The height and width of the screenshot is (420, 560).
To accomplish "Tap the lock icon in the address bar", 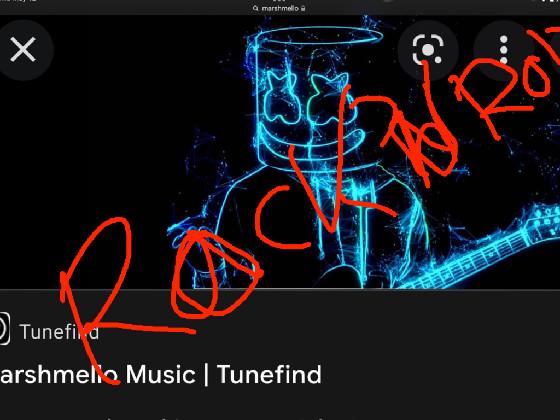I will [x=303, y=8].
